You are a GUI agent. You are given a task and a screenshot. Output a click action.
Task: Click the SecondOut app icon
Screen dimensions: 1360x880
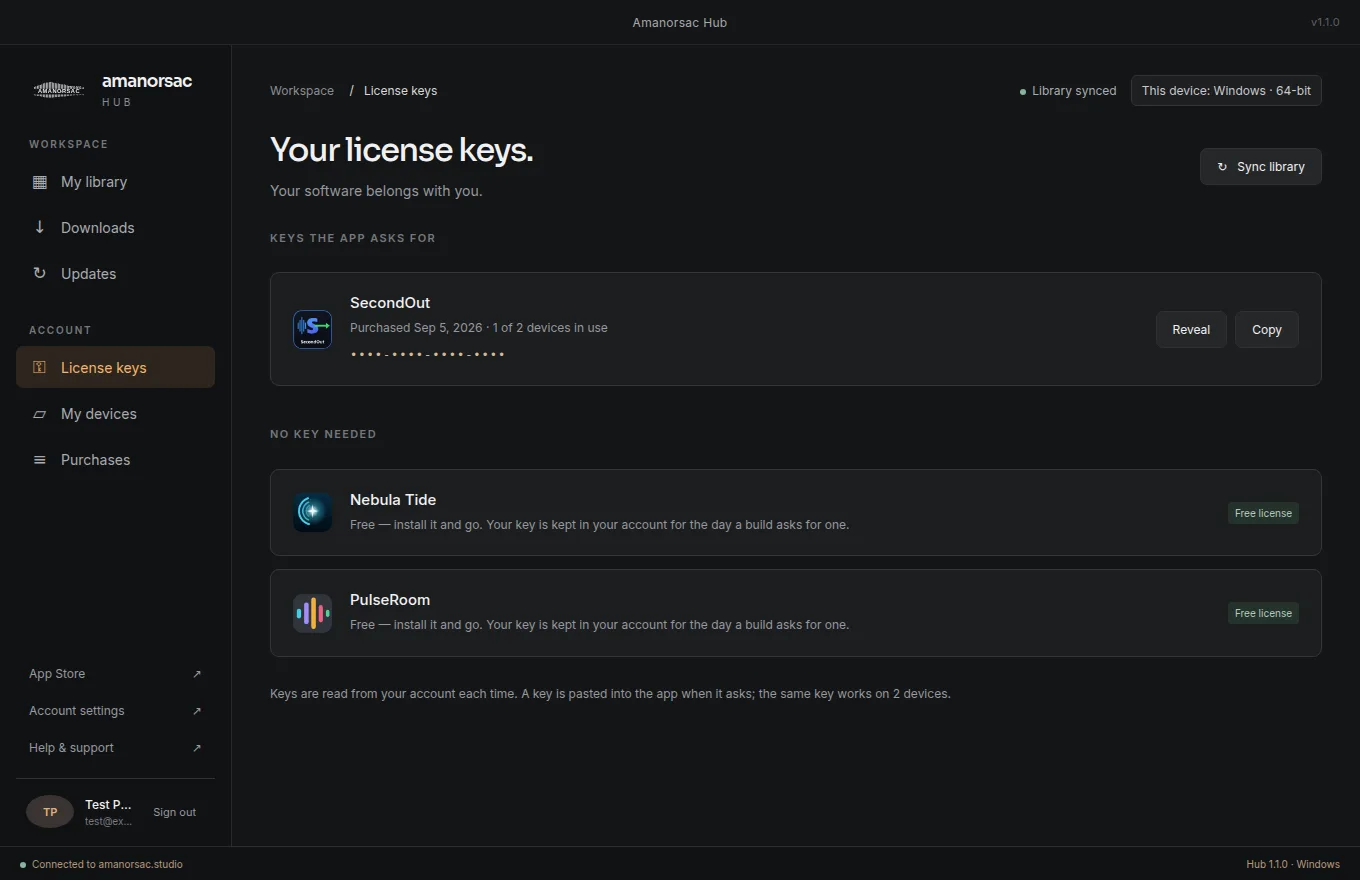tap(312, 329)
